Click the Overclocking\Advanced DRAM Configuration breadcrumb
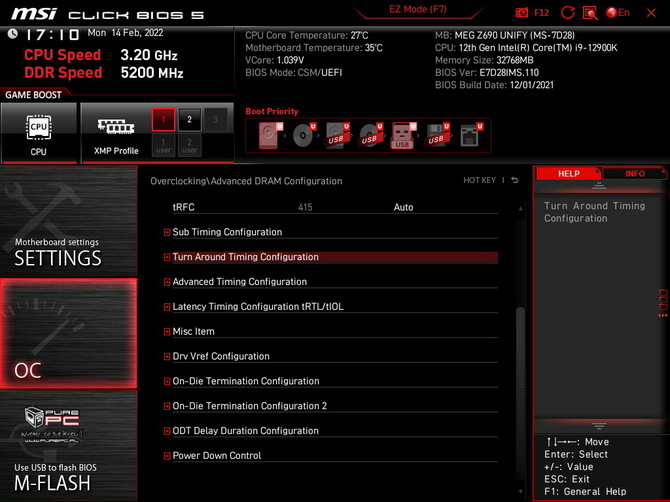Screen dimensions: 670x502 (246, 181)
